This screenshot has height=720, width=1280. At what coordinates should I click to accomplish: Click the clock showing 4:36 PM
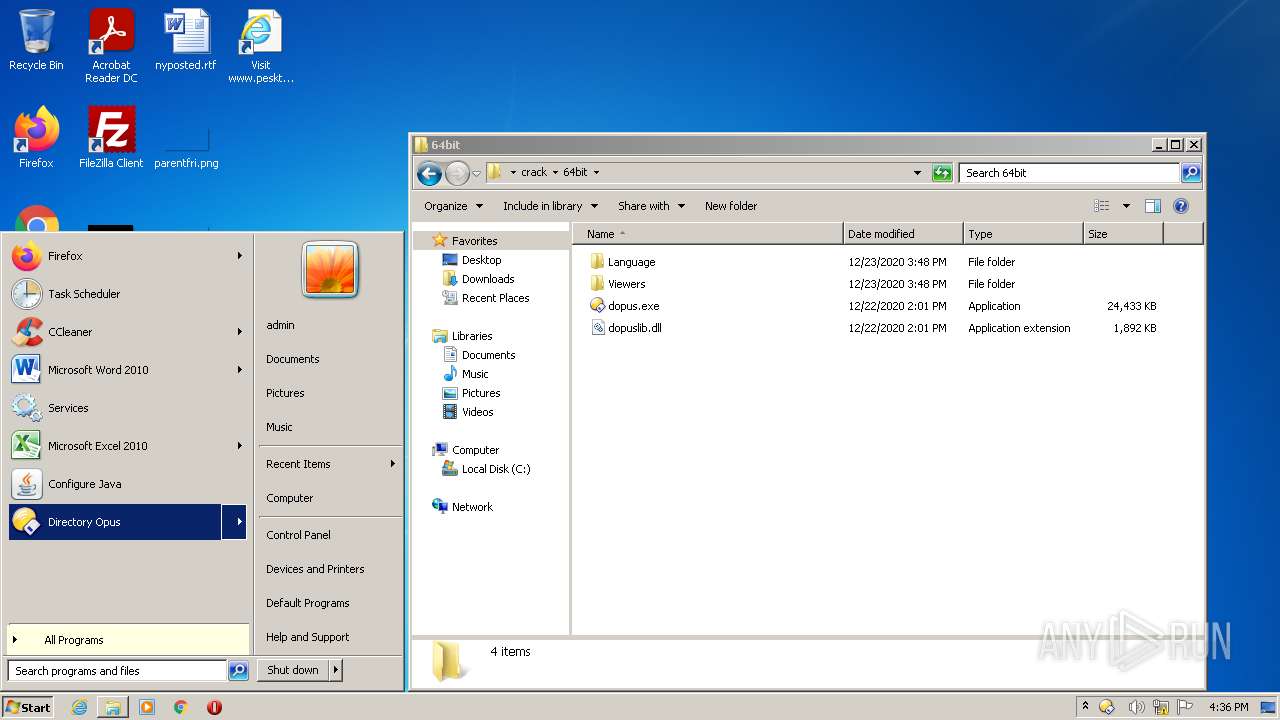[1228, 707]
